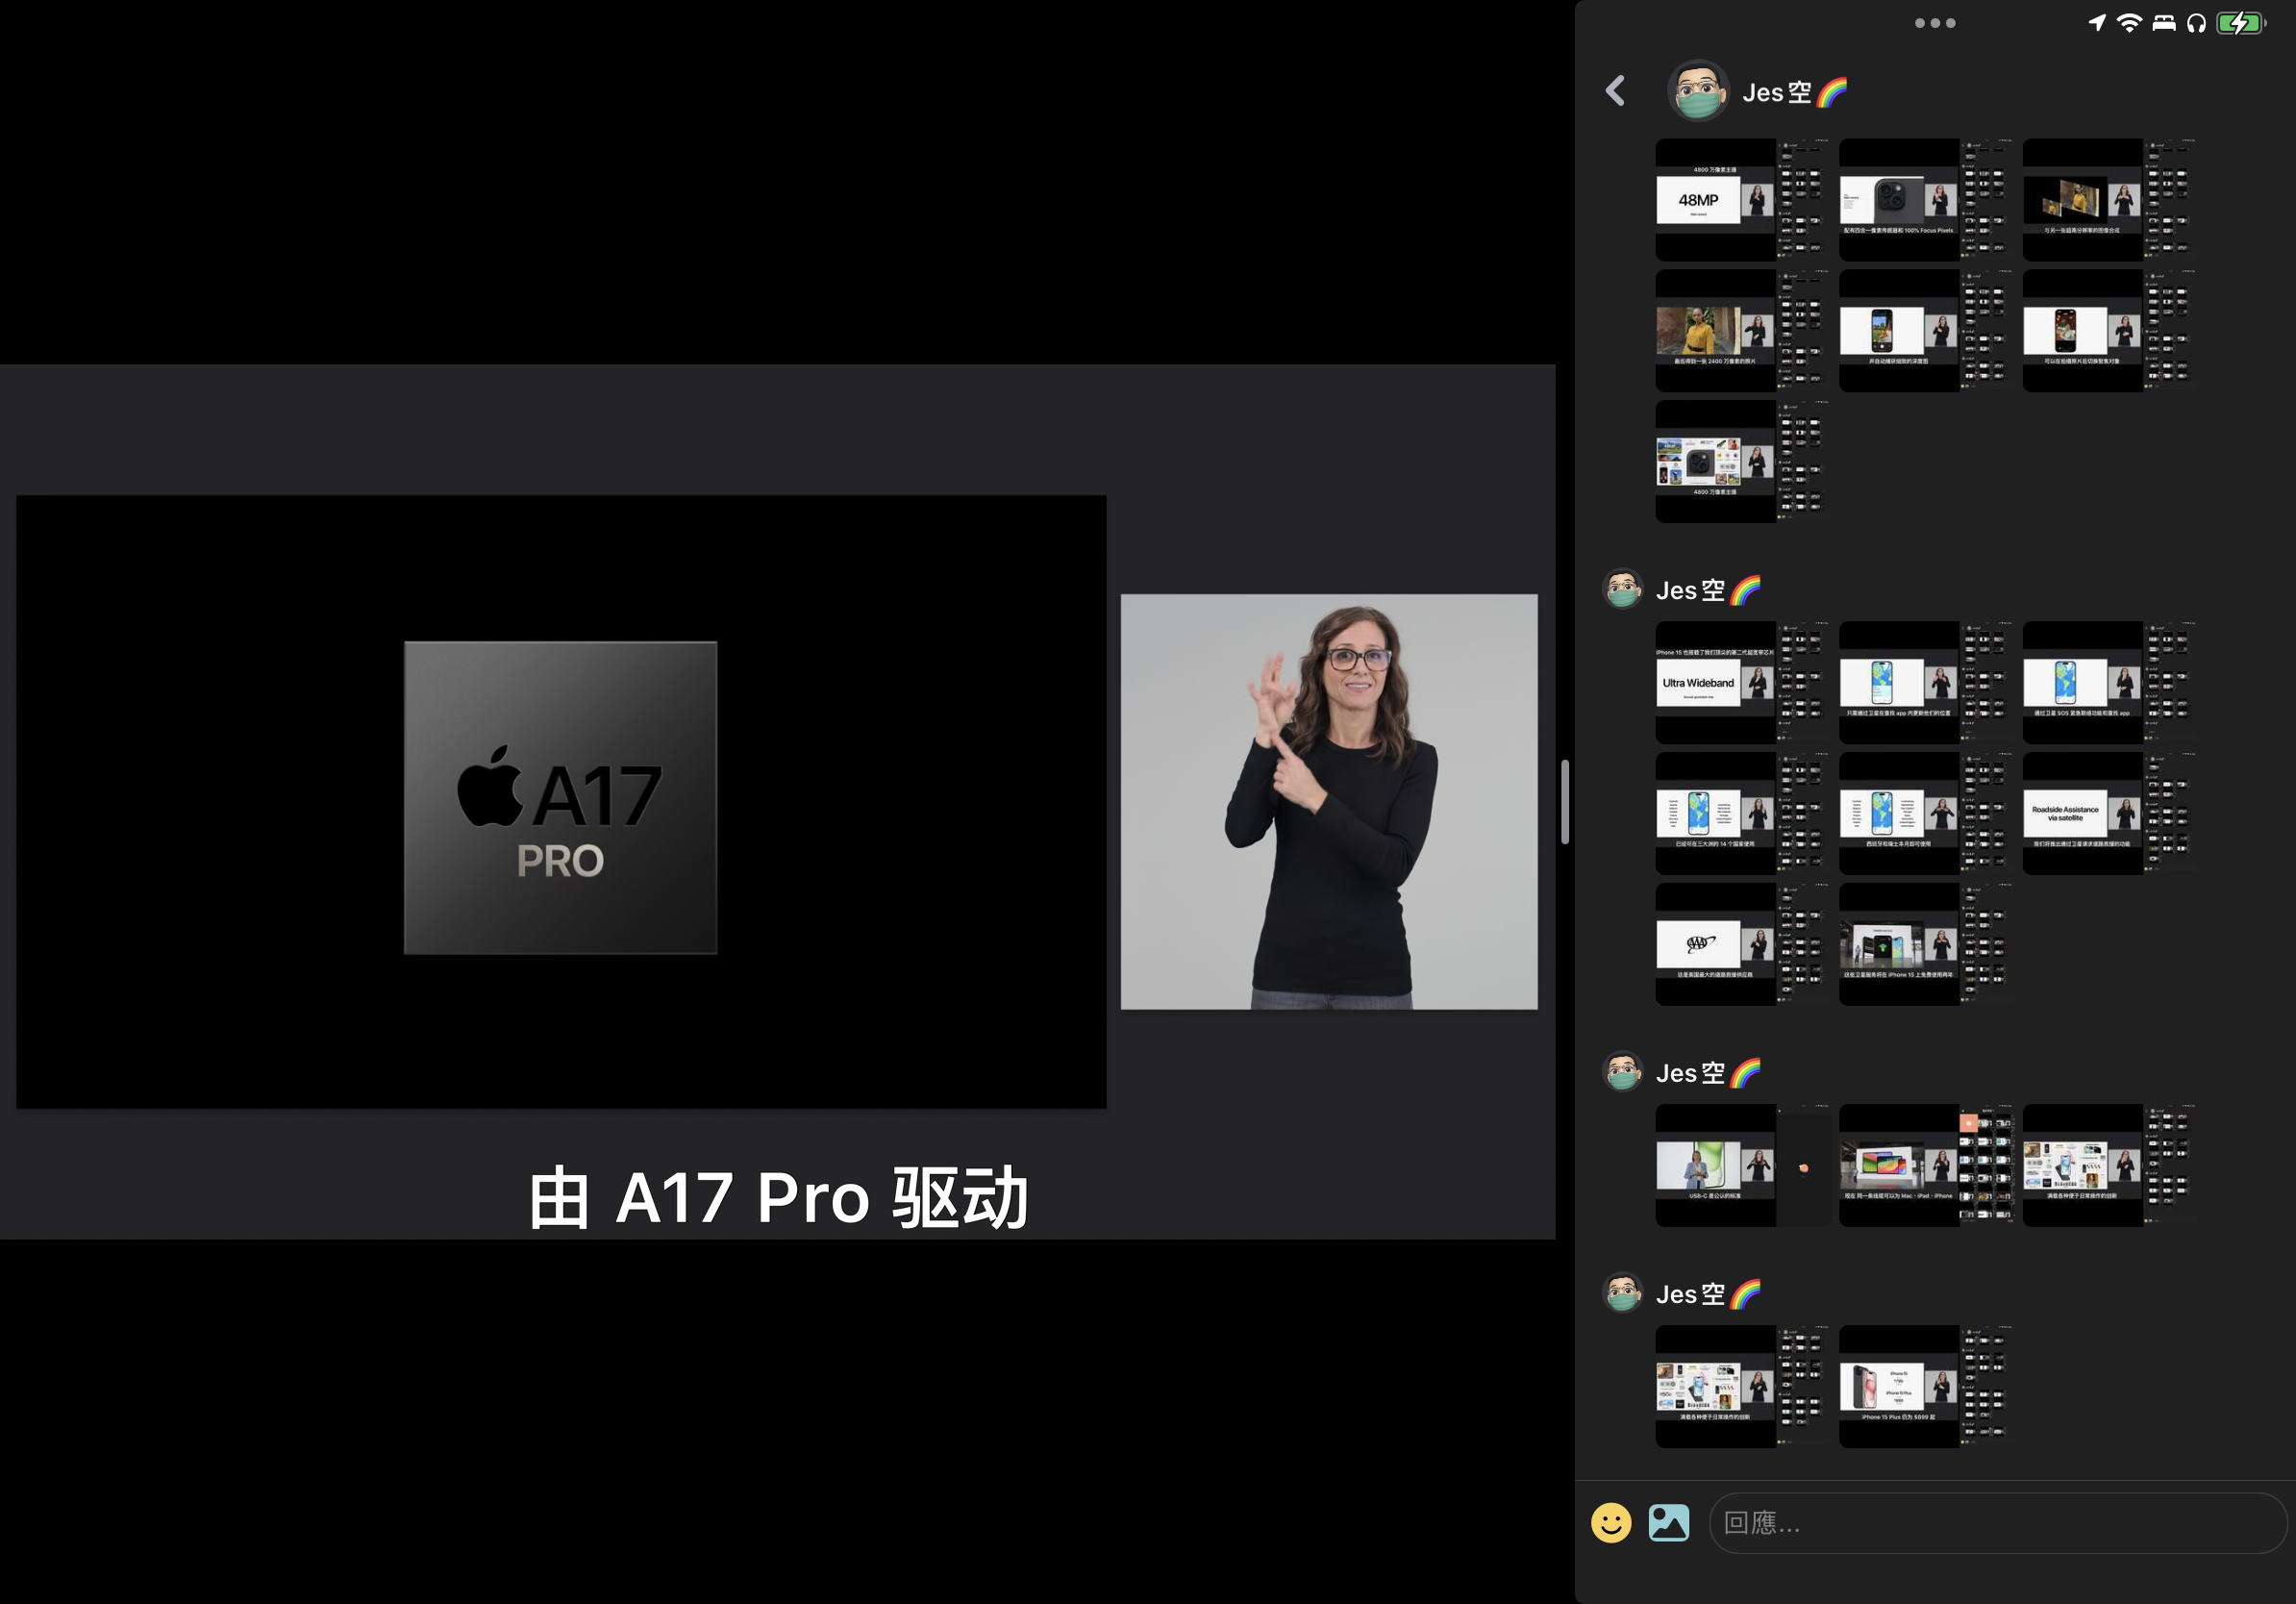Tap the location arrow status icon

[2097, 22]
